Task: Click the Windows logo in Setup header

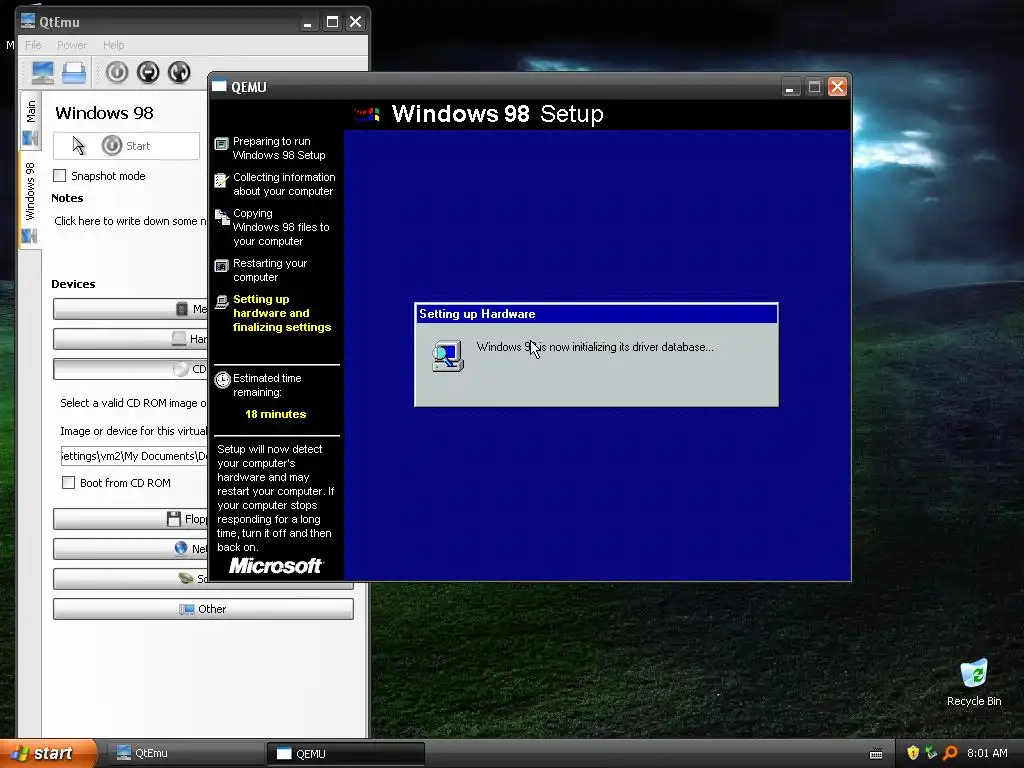Action: tap(367, 114)
